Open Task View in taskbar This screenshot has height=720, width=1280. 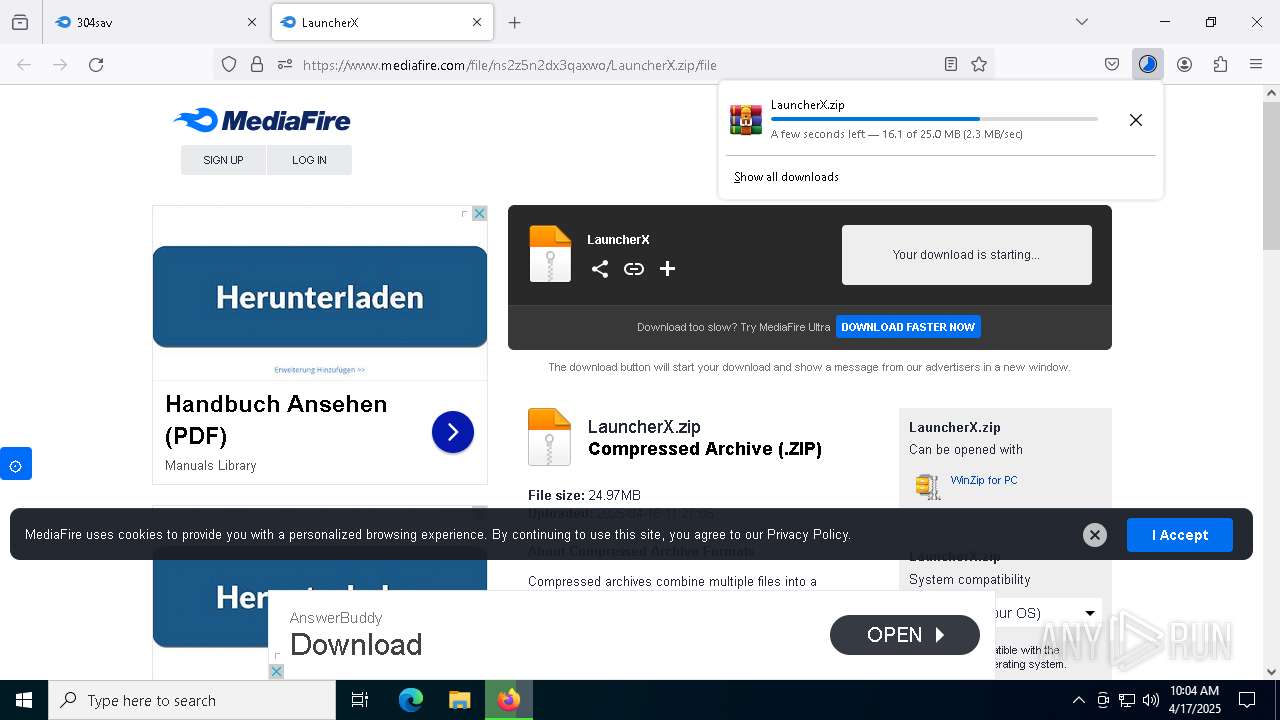coord(360,700)
